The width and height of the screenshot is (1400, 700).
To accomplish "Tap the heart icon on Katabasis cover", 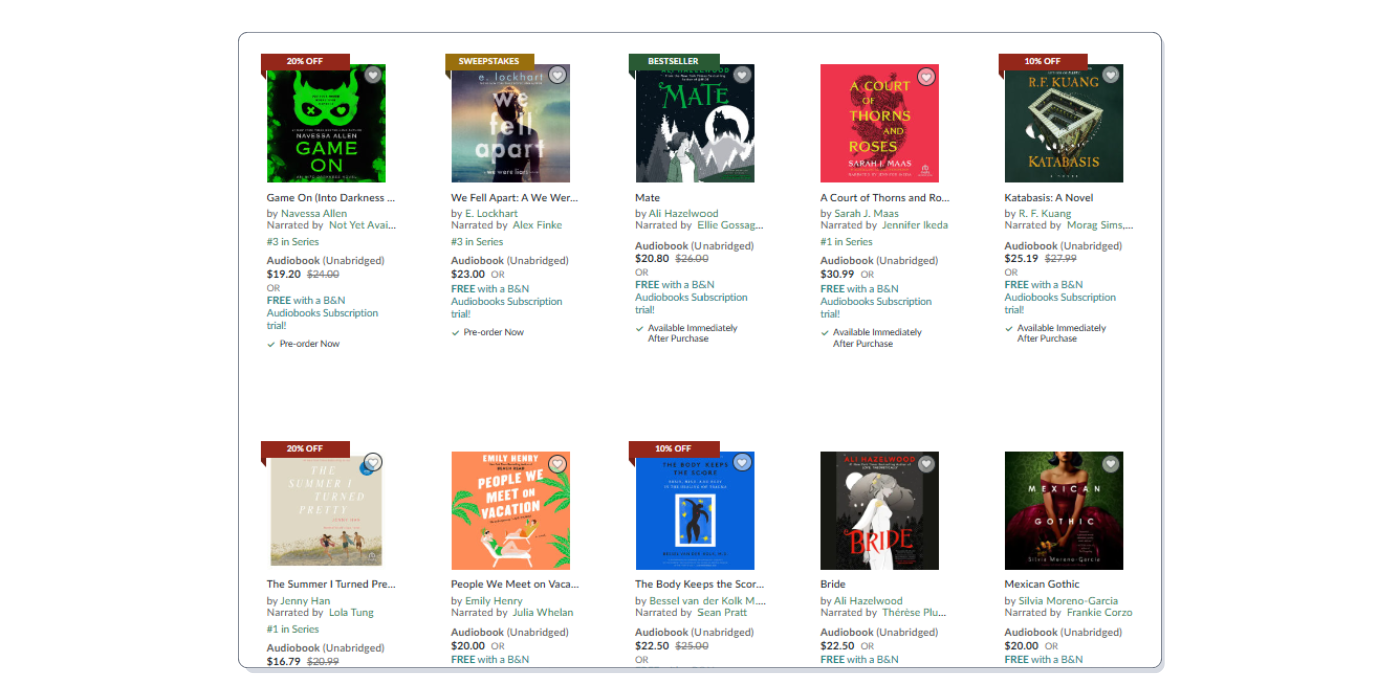I will [1110, 75].
